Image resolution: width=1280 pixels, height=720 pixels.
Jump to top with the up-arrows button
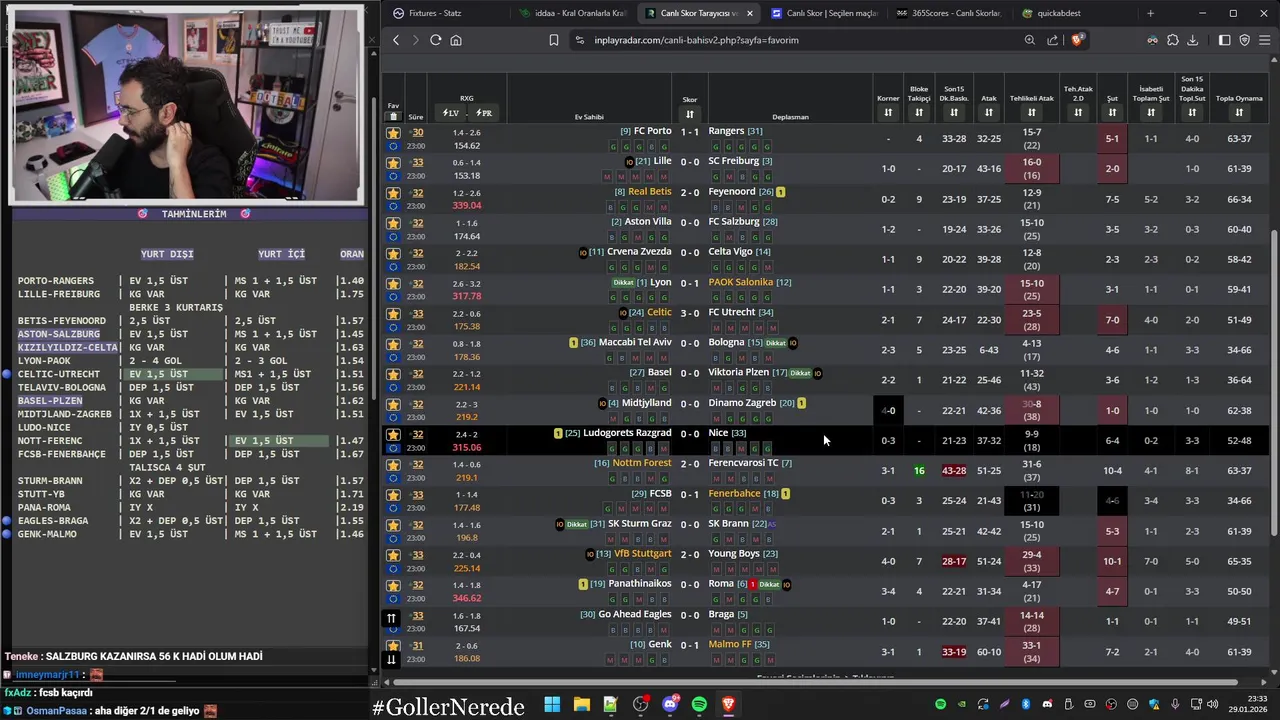click(x=391, y=618)
